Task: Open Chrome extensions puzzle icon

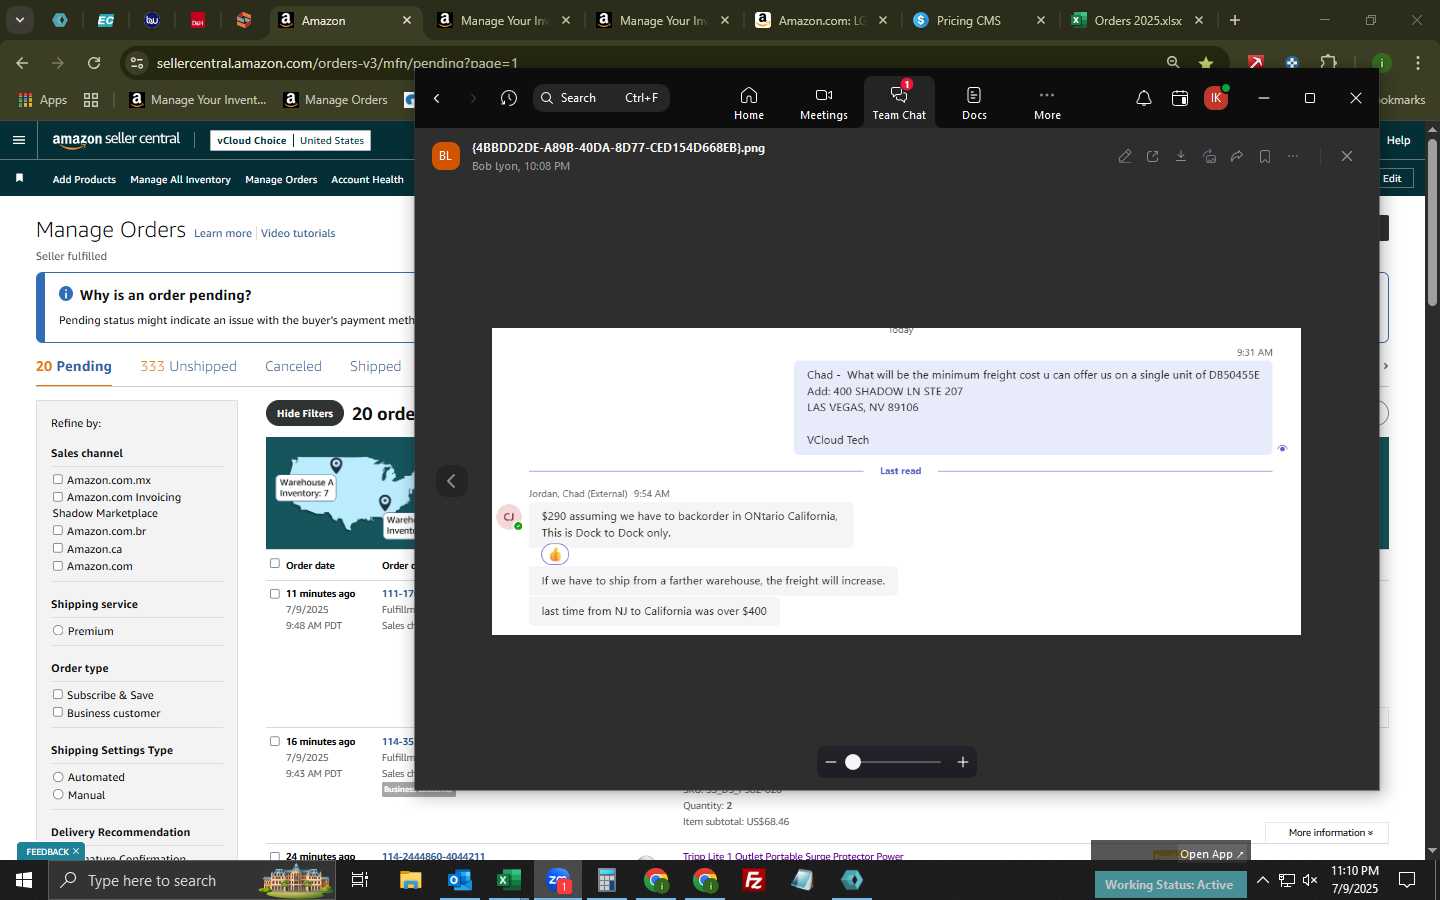Action: click(1328, 63)
